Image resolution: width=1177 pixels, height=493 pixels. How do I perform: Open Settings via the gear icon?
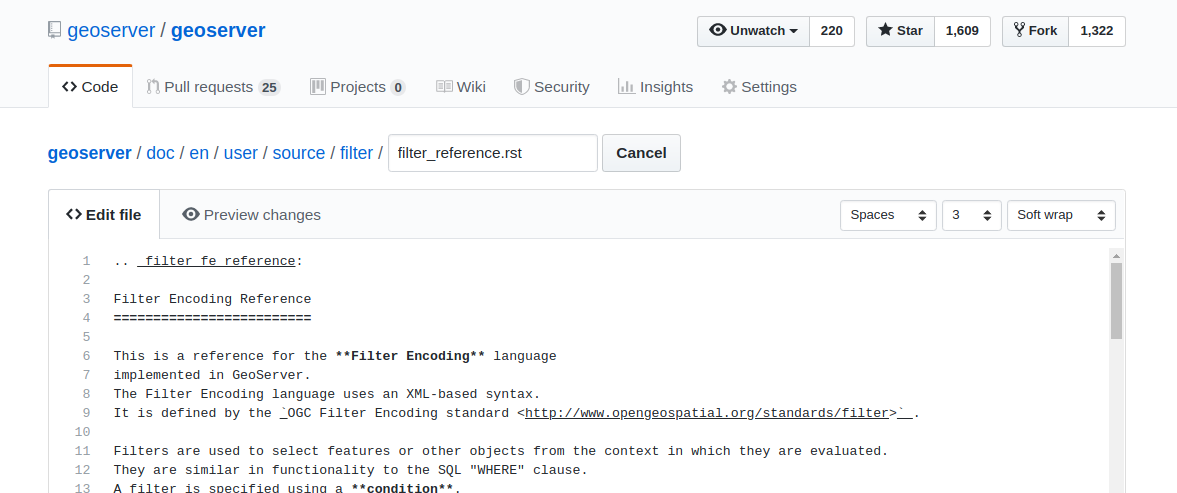[729, 86]
